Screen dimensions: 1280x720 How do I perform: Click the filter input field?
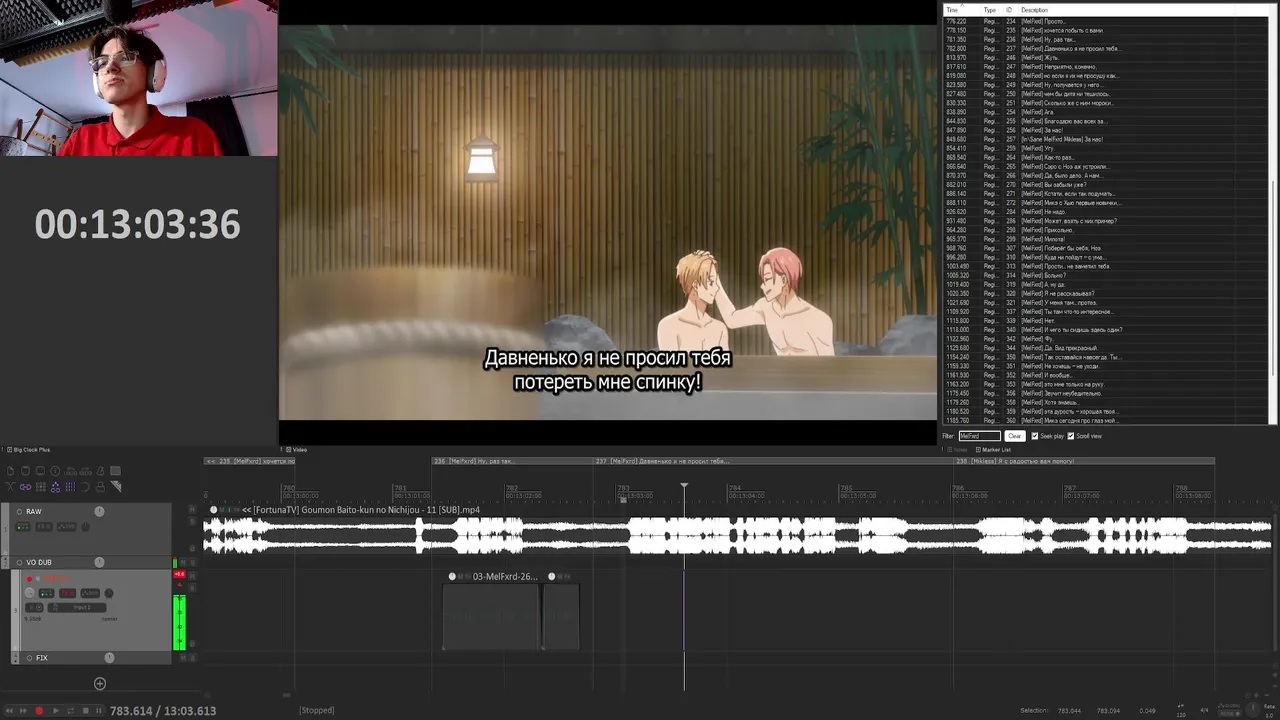click(x=979, y=436)
